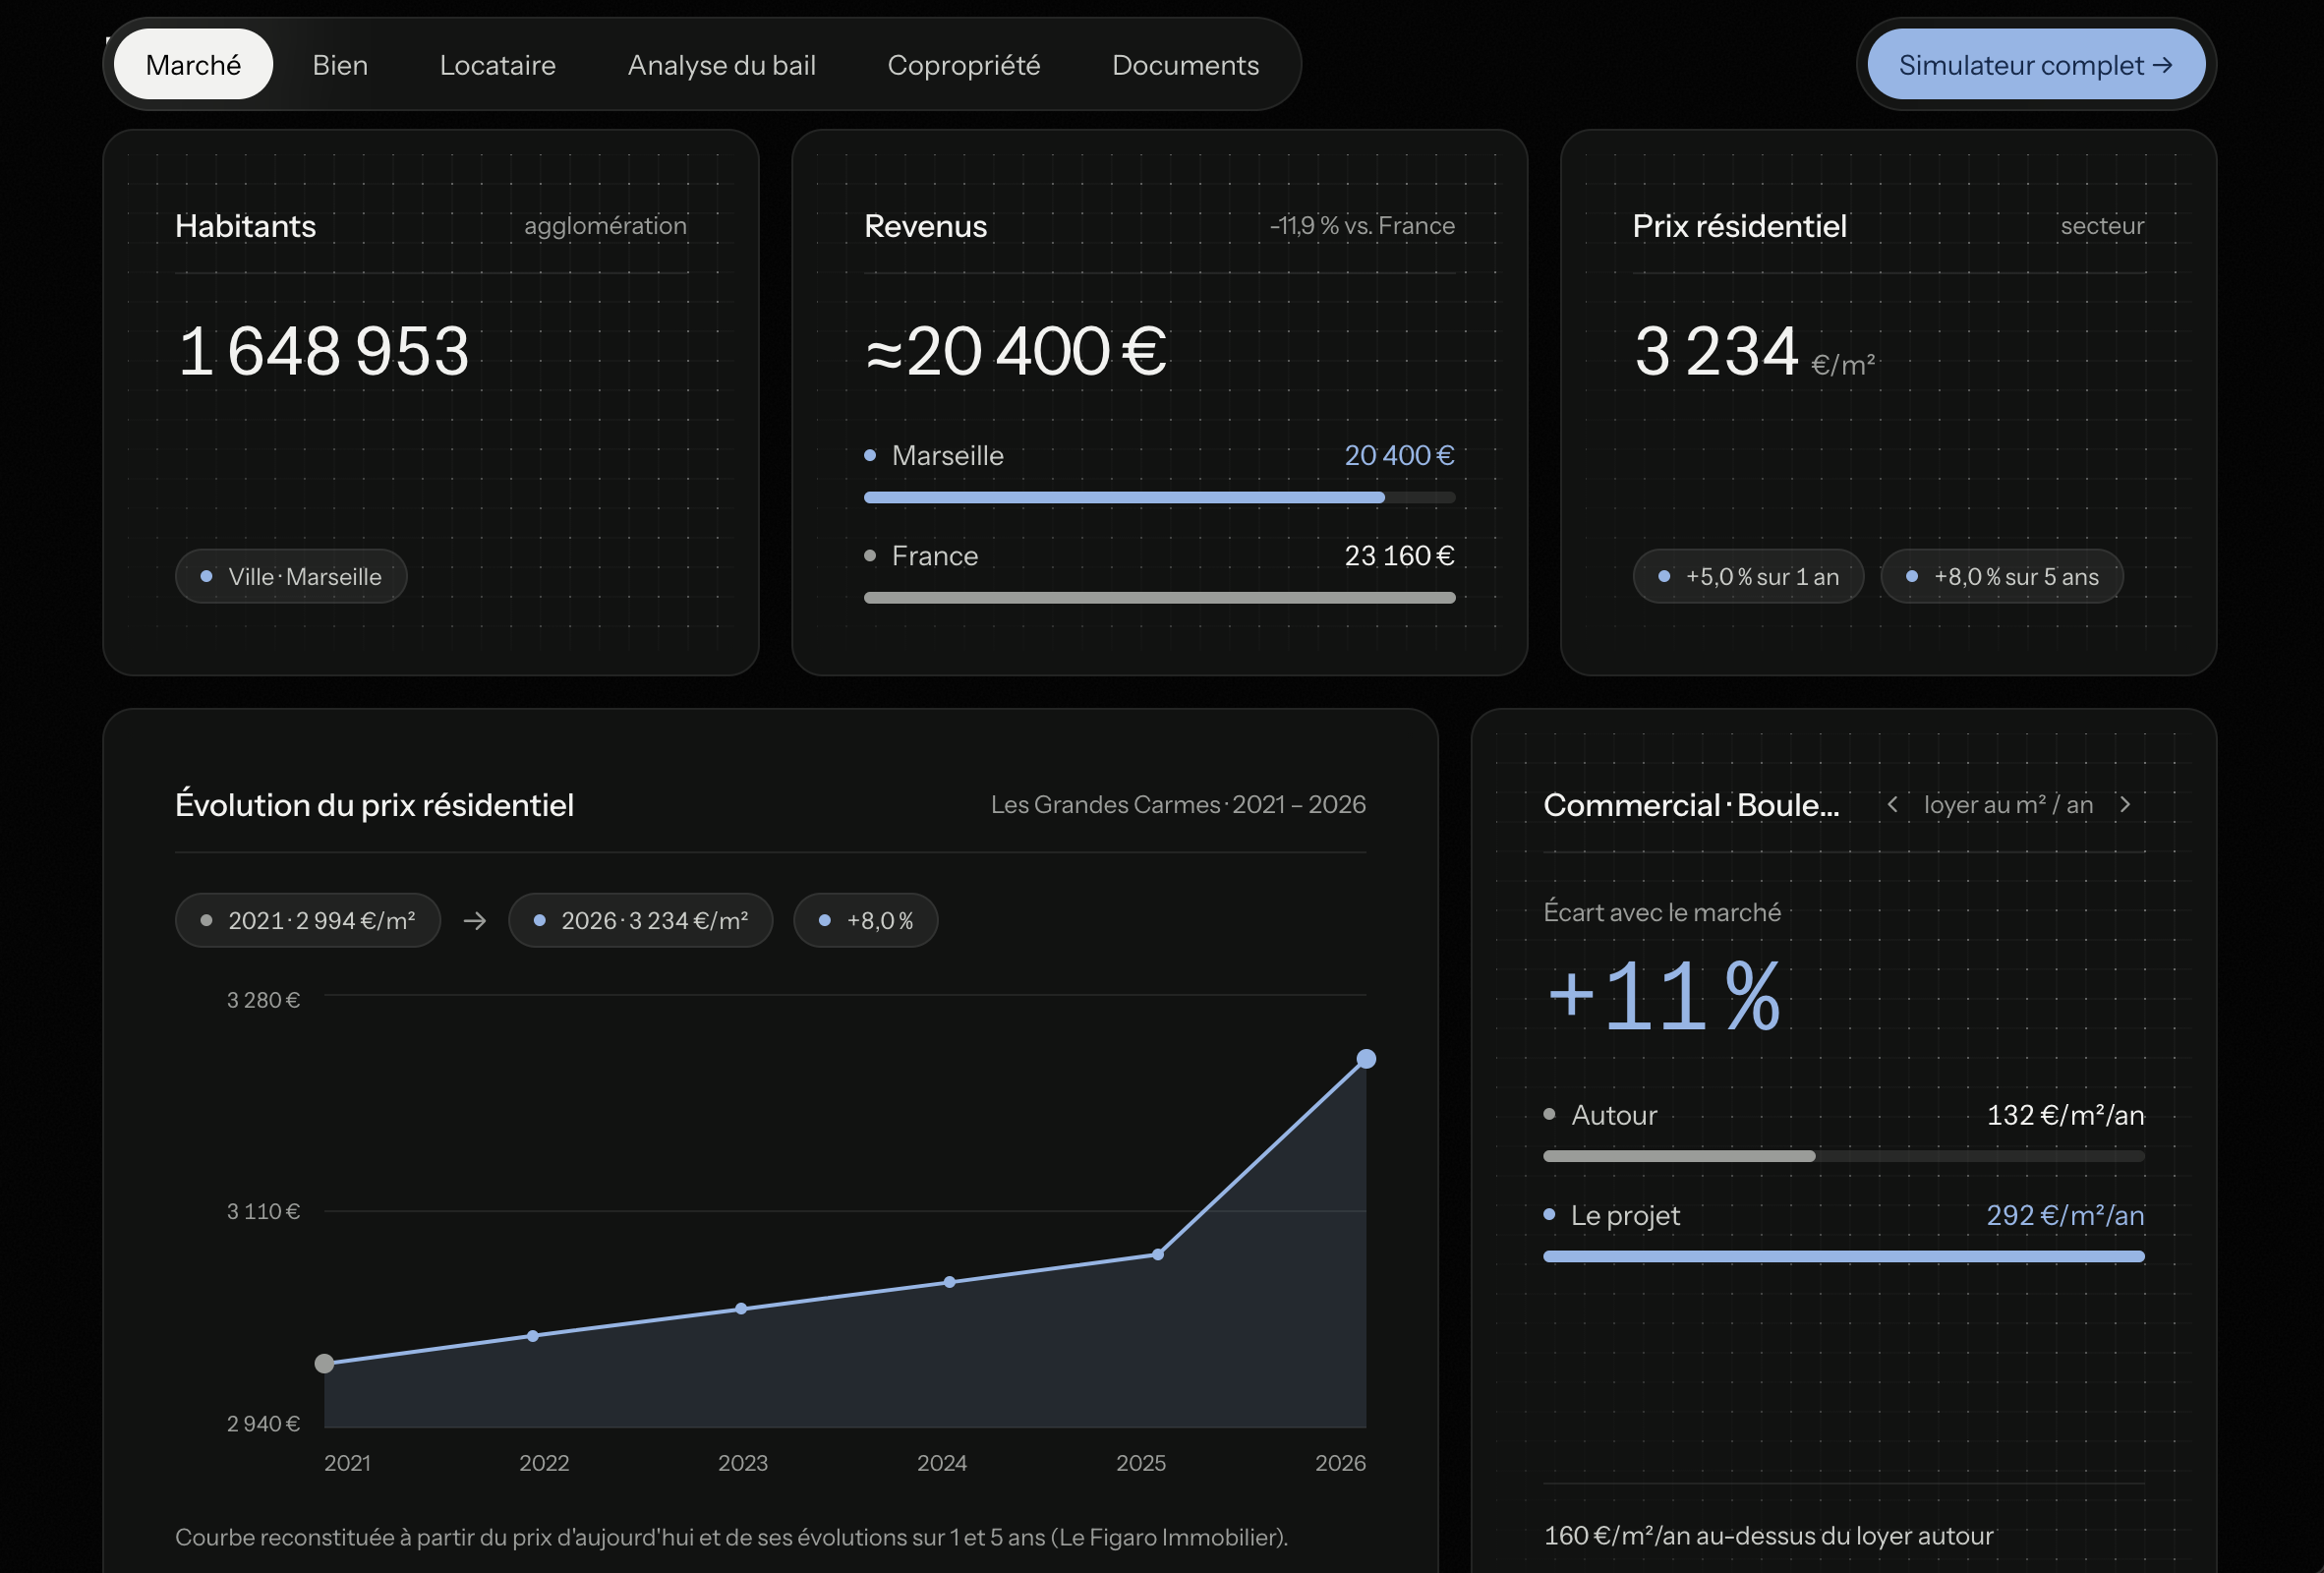The height and width of the screenshot is (1573, 2324).
Task: Click the Marseille revenue progress bar
Action: click(x=1159, y=497)
